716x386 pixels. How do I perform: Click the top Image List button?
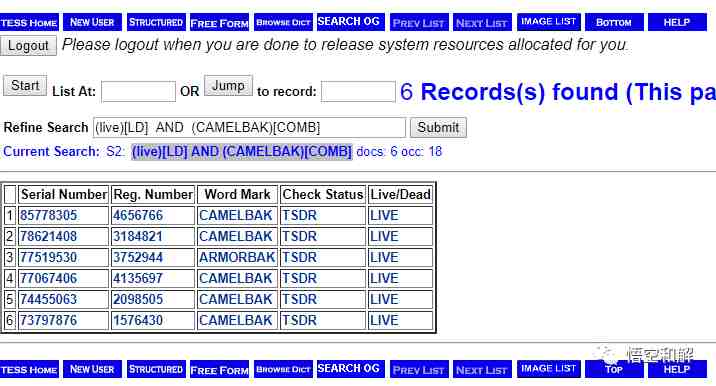548,21
